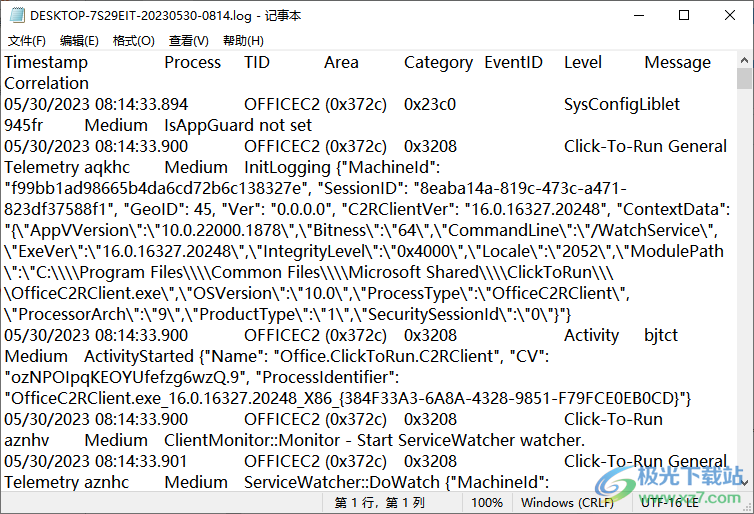Click the aqkhc event ID
This screenshot has width=754, height=514.
tap(107, 168)
